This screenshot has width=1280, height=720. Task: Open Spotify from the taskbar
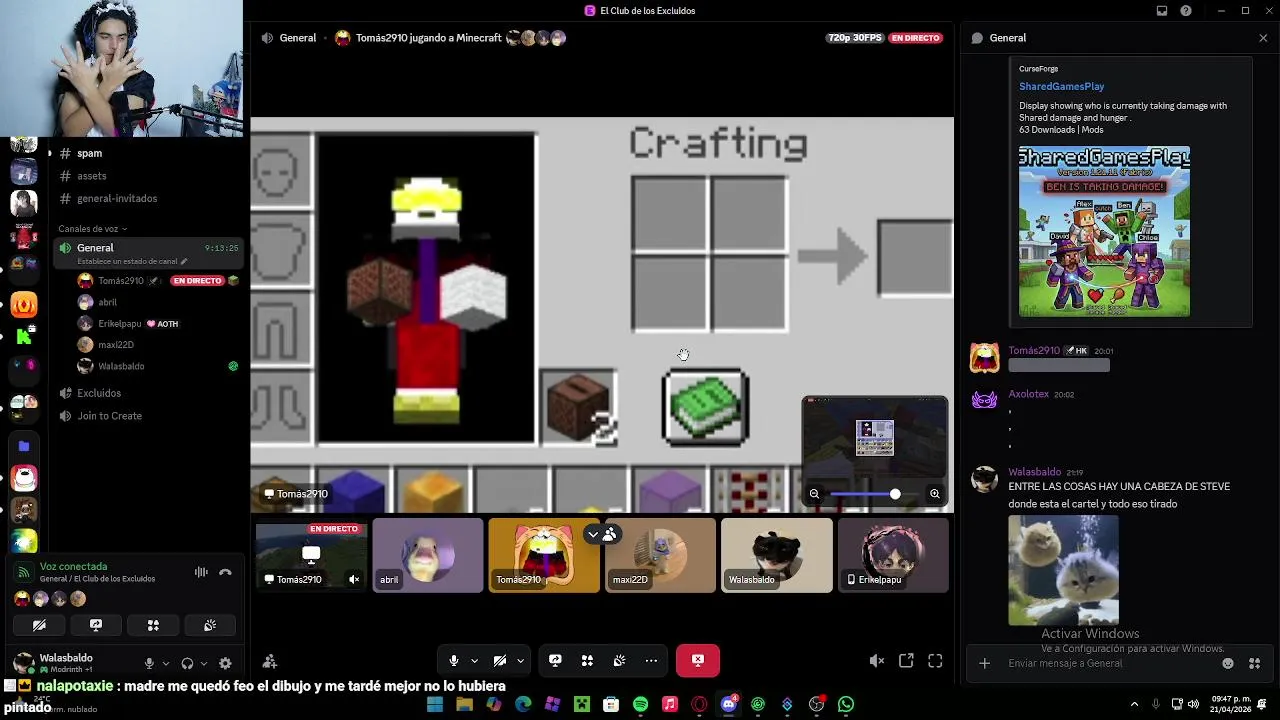point(640,705)
